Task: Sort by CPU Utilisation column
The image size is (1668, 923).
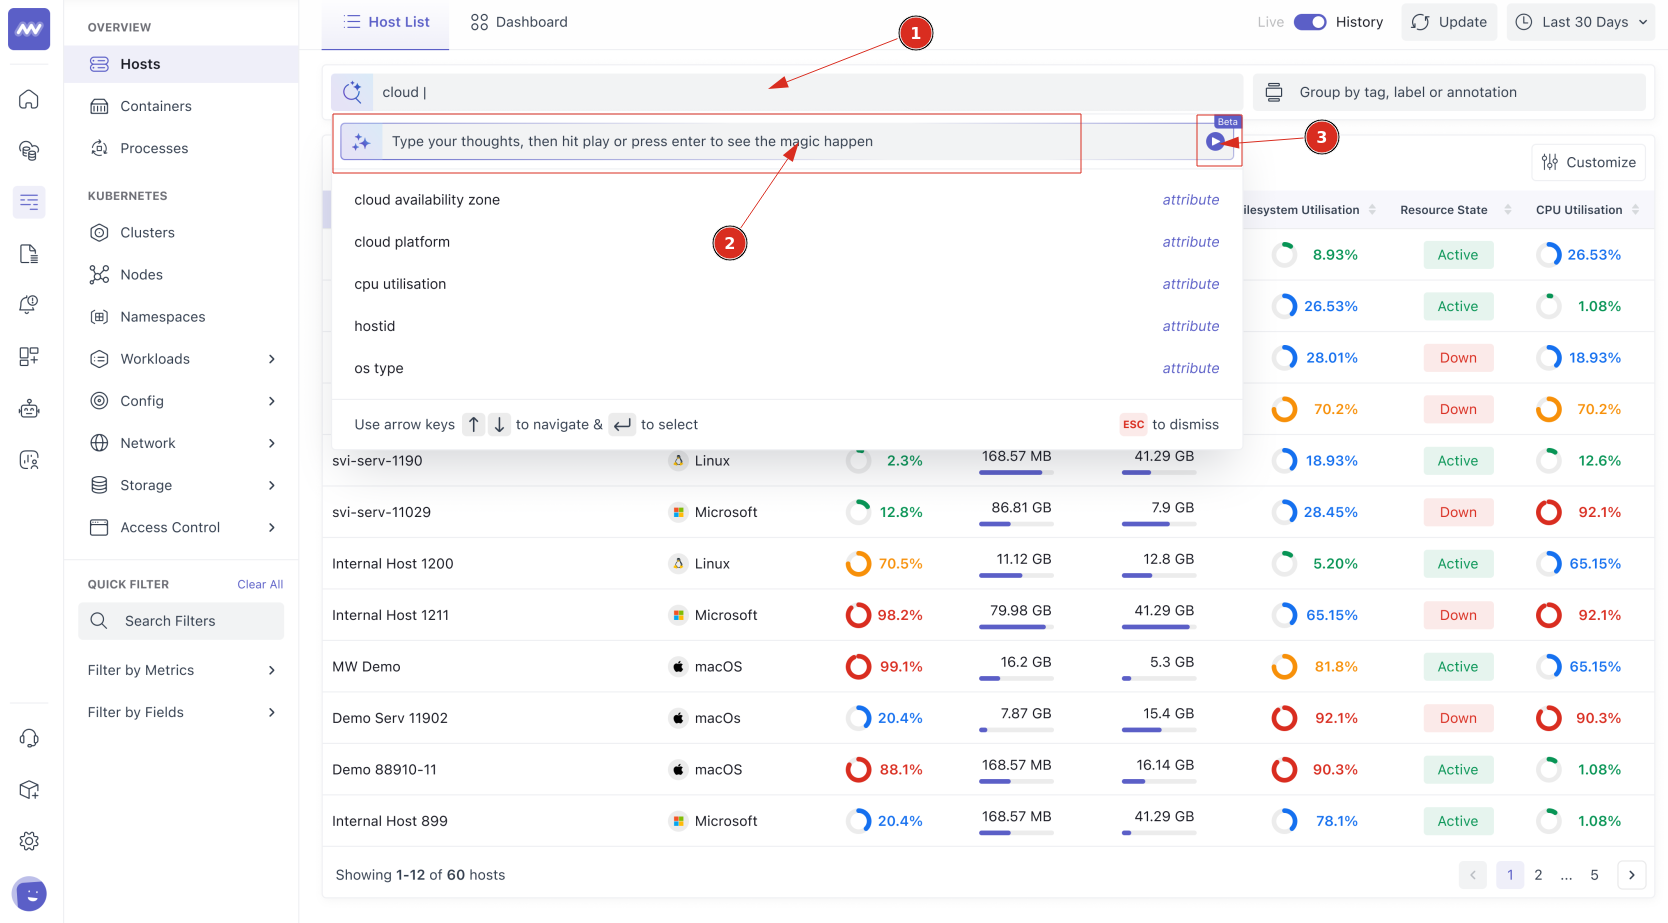Action: coord(1635,210)
